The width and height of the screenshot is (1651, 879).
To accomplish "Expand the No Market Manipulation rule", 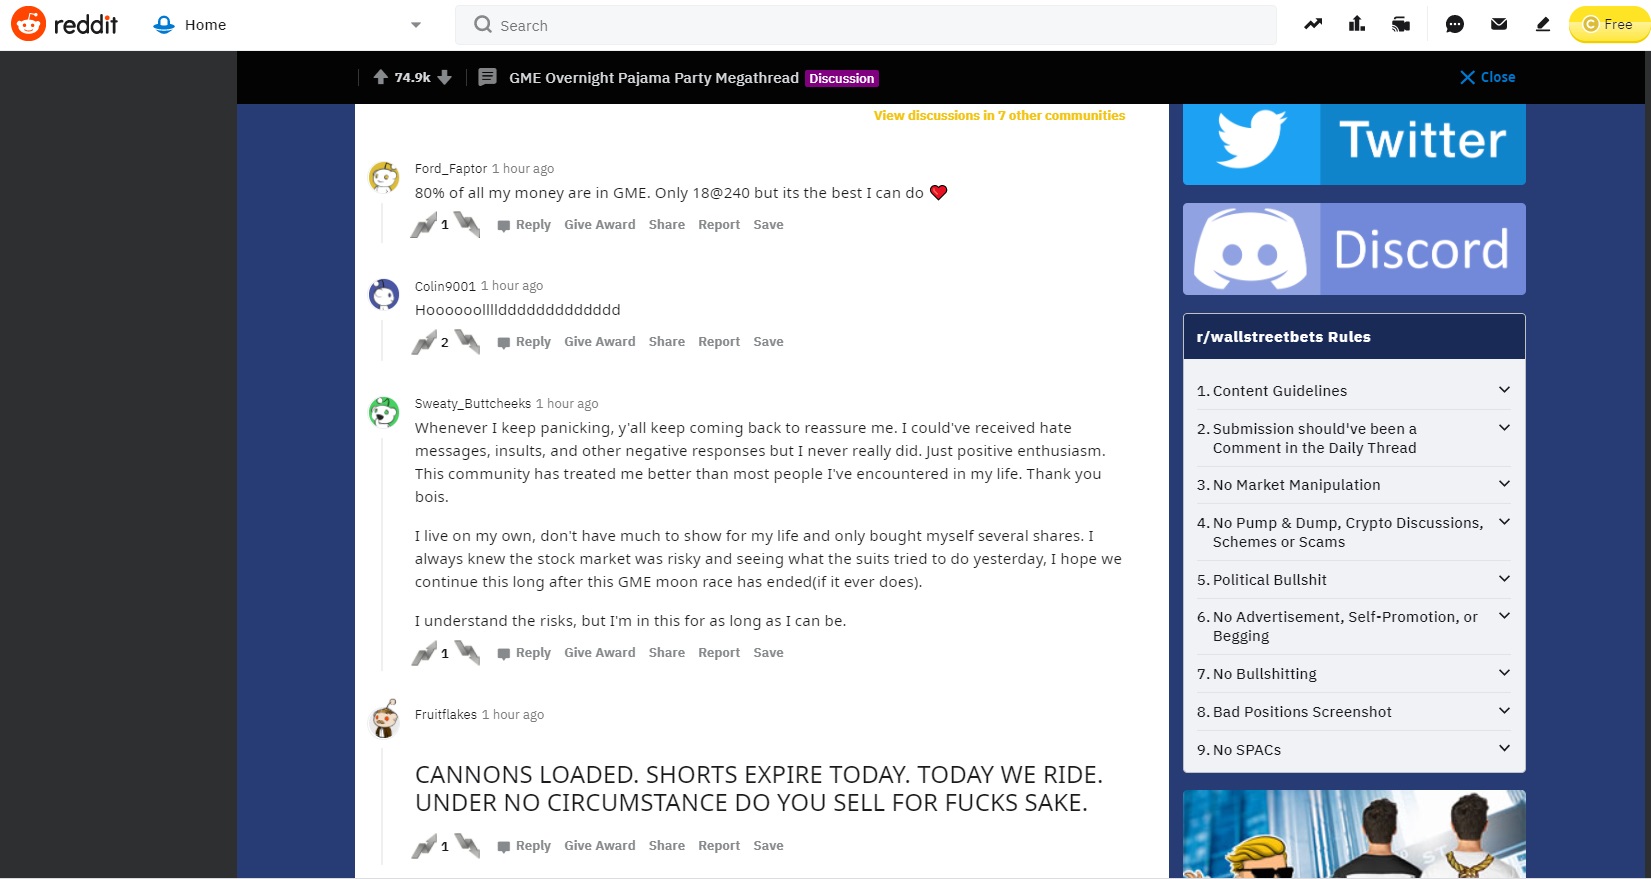I will pos(1354,485).
